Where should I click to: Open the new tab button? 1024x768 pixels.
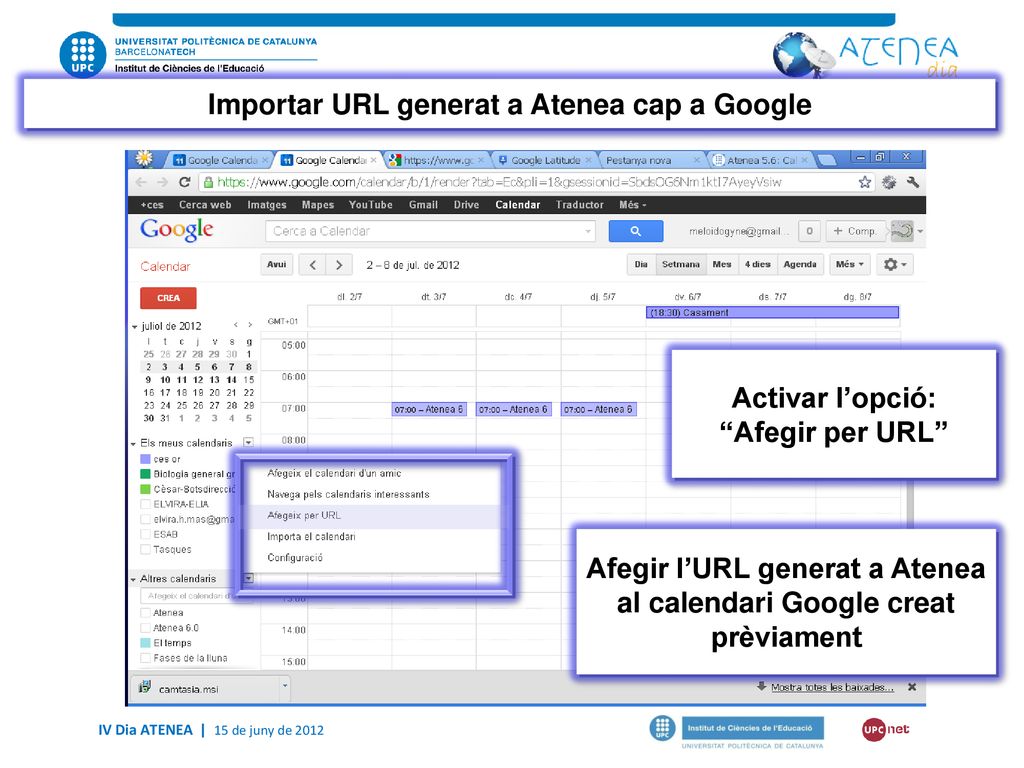826,160
